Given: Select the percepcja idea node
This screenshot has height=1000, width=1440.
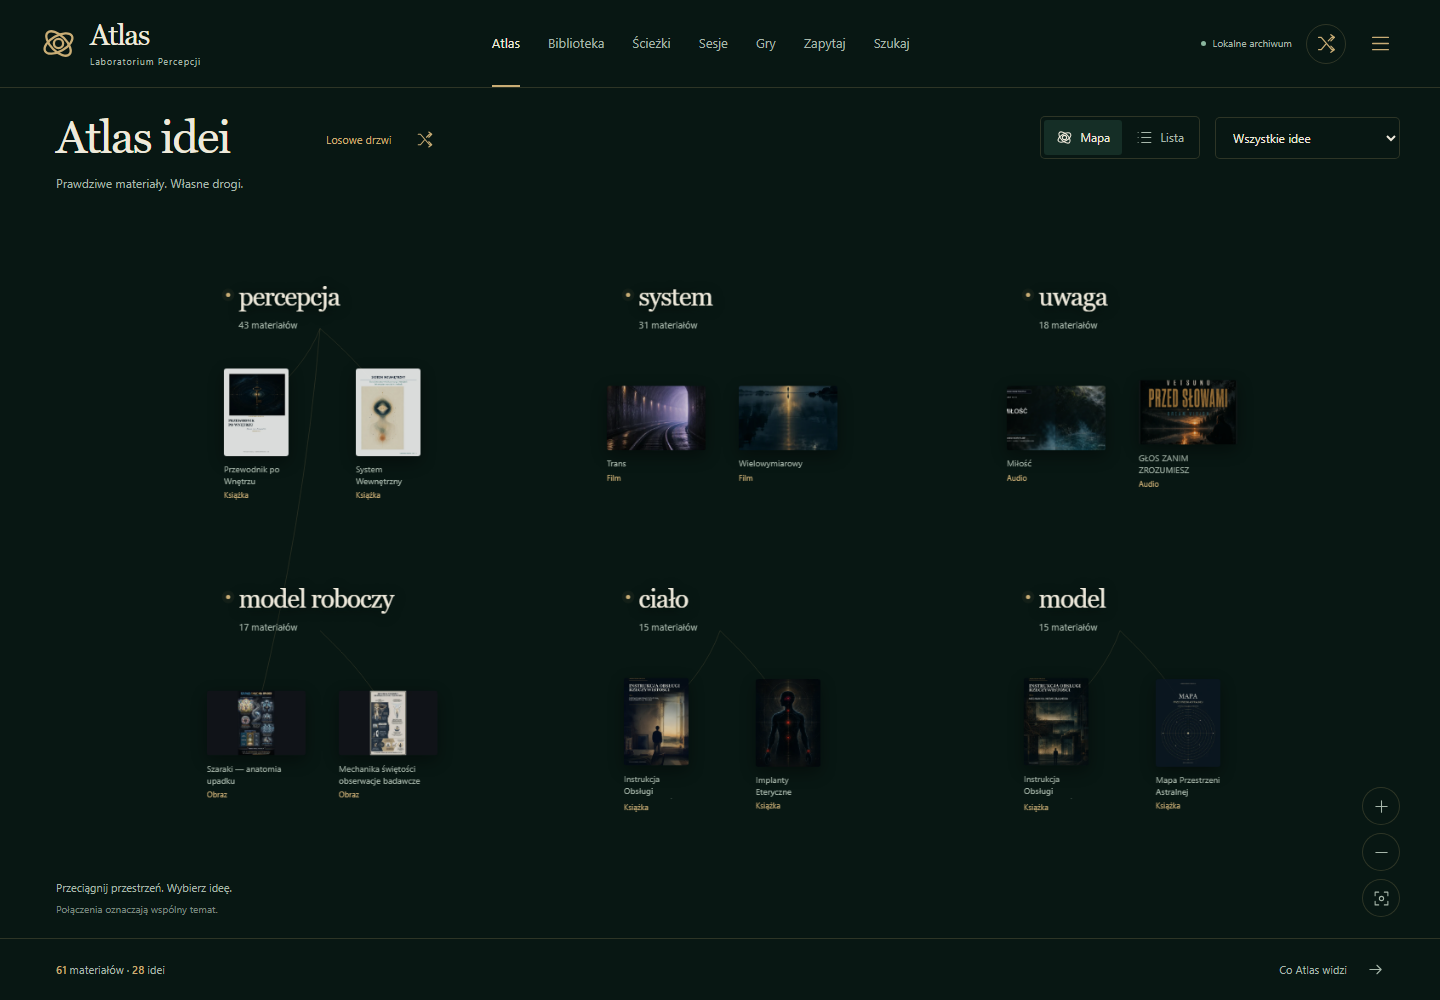Looking at the screenshot, I should (289, 297).
